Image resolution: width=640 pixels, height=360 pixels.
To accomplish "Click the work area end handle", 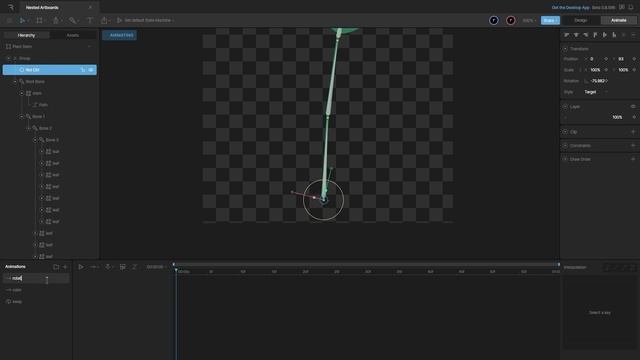I will click(x=558, y=264).
